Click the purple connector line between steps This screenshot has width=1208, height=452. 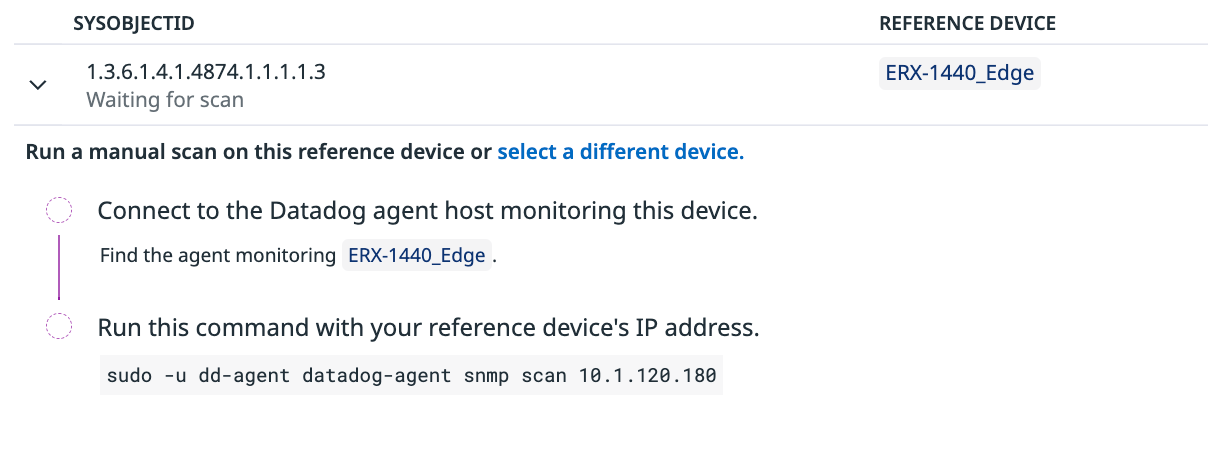(59, 267)
